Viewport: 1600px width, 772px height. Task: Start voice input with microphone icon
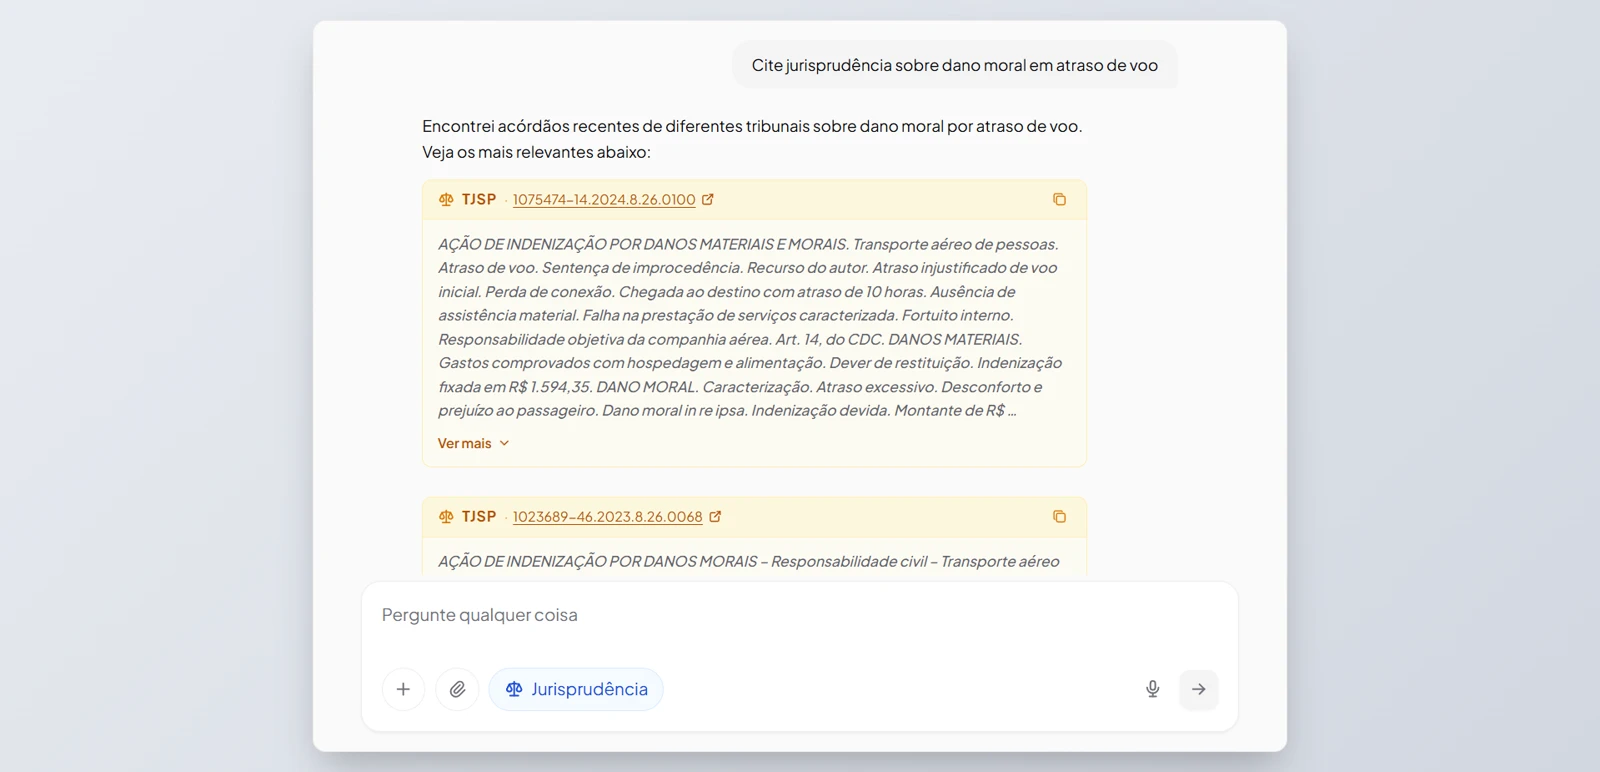1152,689
